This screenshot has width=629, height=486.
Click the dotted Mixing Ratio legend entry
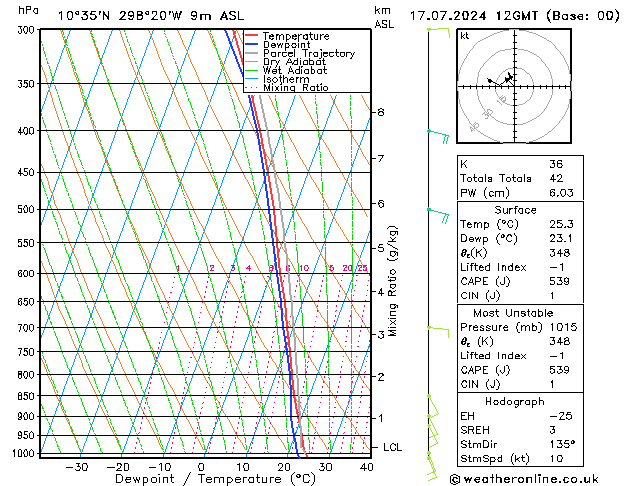[x=295, y=88]
